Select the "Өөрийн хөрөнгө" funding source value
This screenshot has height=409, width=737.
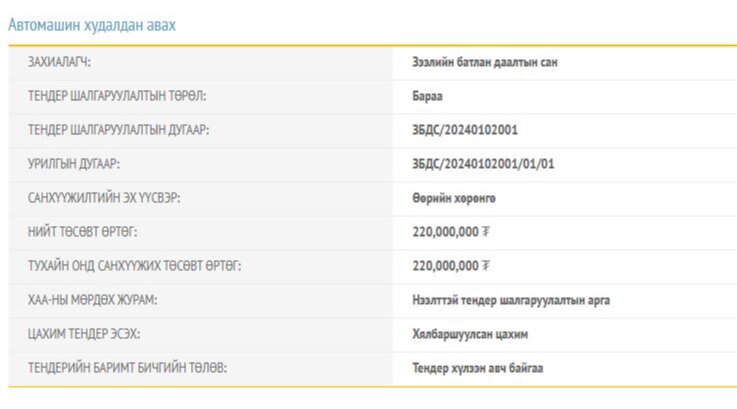[x=453, y=198]
